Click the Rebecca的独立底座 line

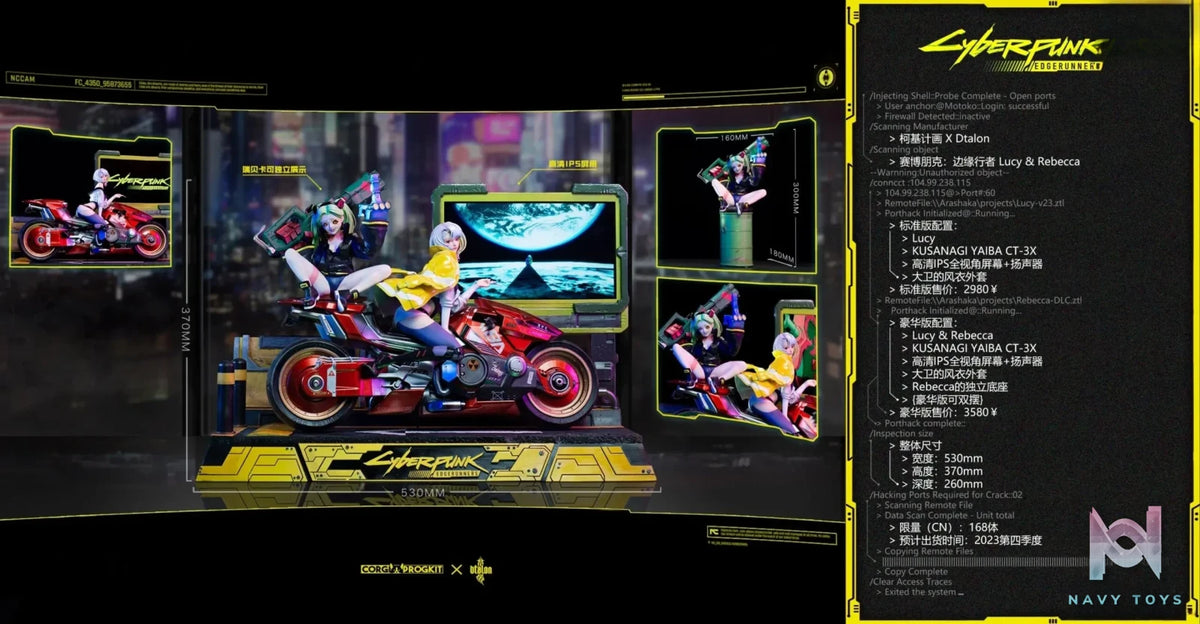click(957, 385)
